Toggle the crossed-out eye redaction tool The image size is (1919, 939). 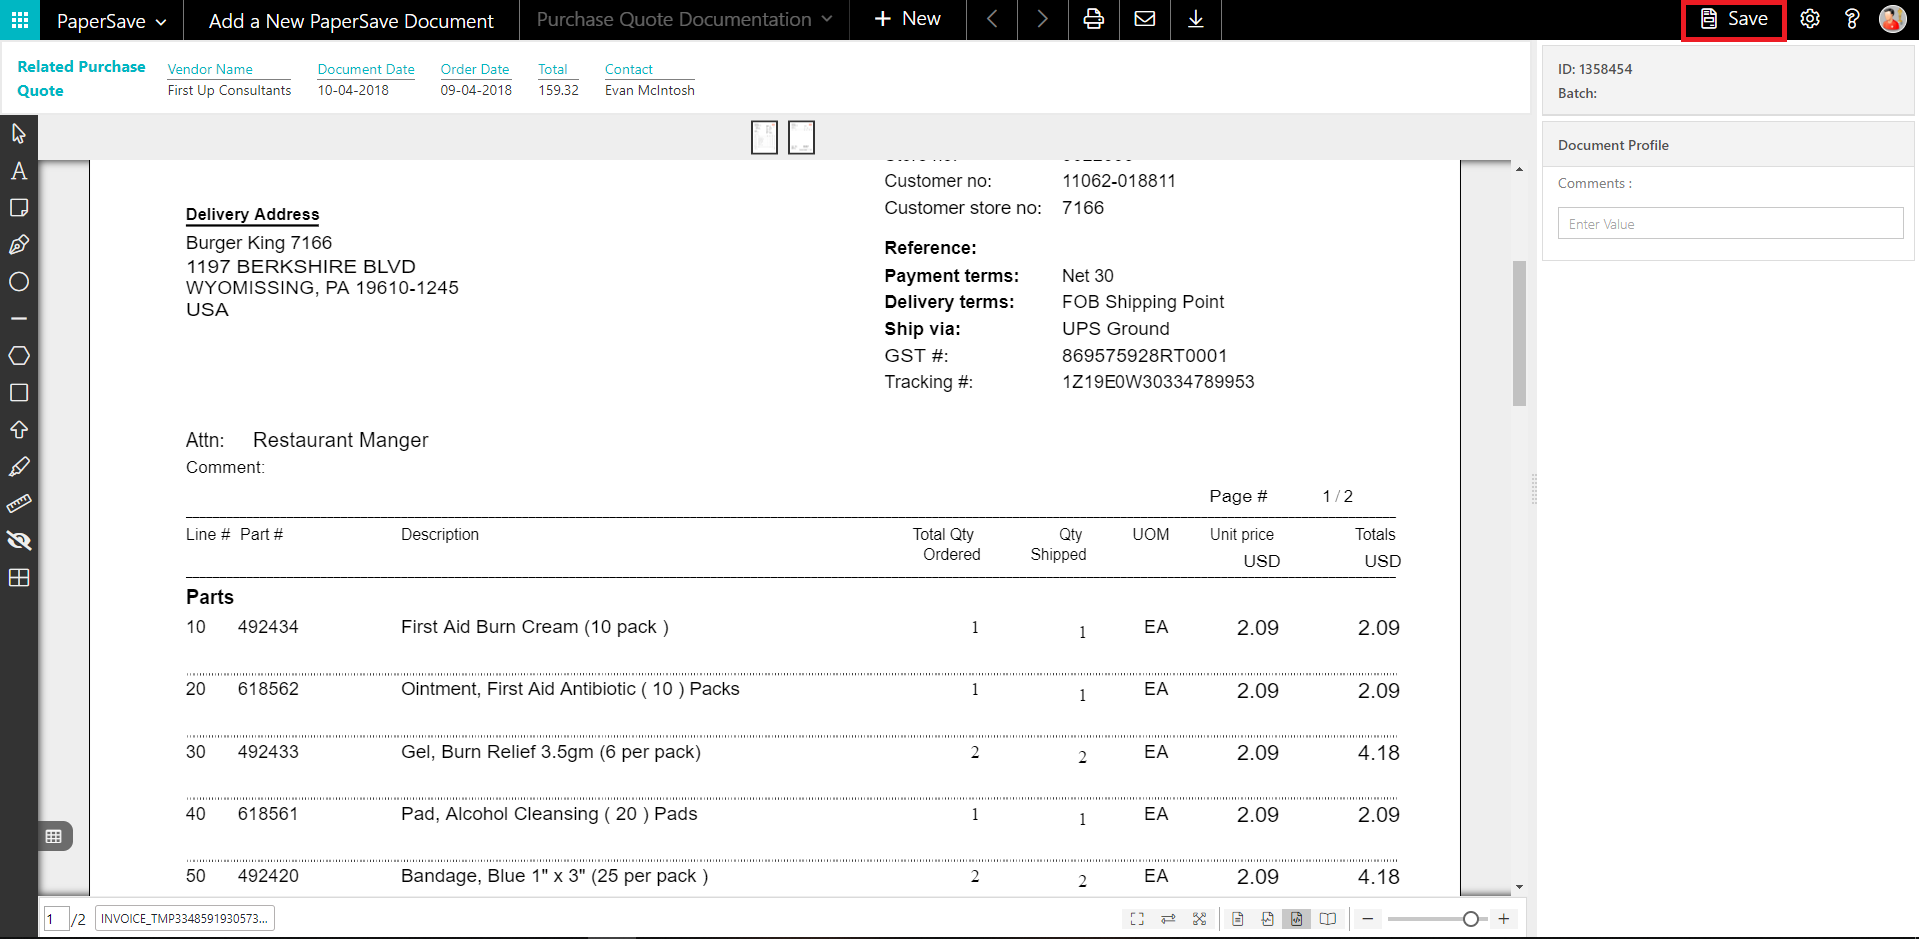19,541
